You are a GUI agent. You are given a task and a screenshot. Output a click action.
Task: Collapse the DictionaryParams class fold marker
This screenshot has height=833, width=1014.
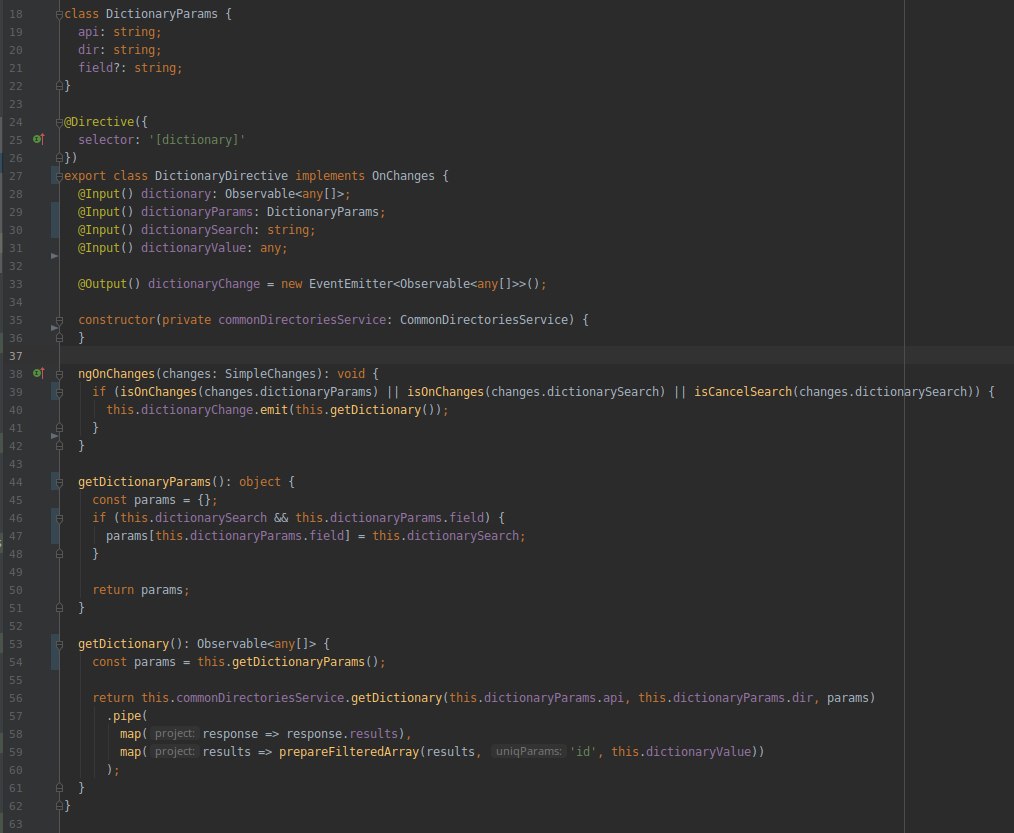59,14
